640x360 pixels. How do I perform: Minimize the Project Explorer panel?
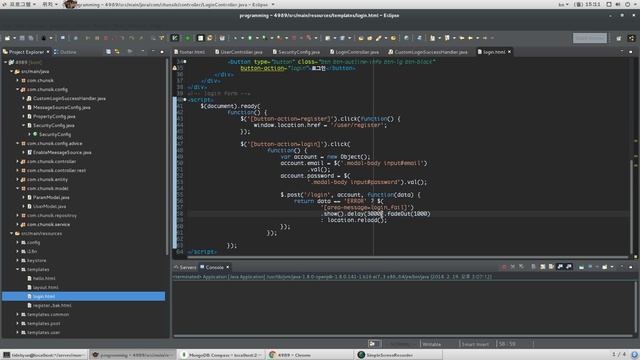tap(153, 52)
